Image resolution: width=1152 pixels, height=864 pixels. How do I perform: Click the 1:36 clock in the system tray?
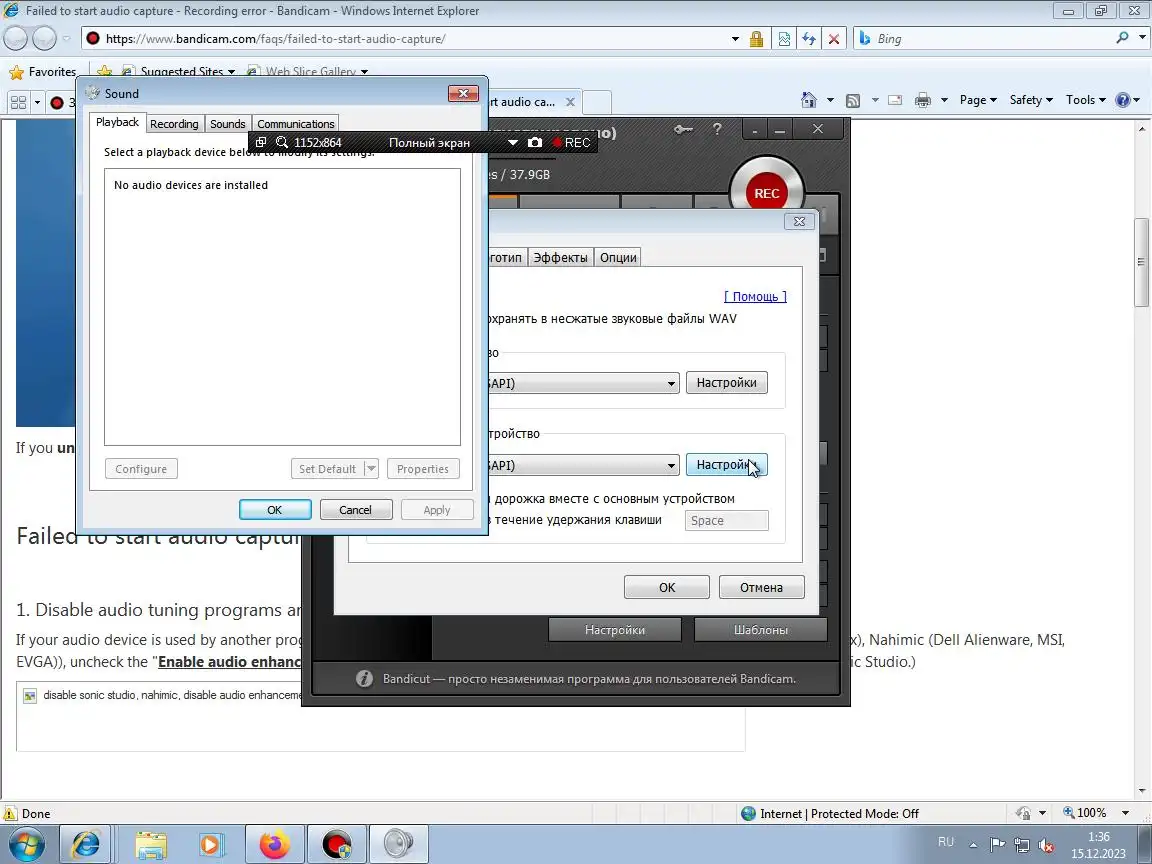[x=1098, y=837]
